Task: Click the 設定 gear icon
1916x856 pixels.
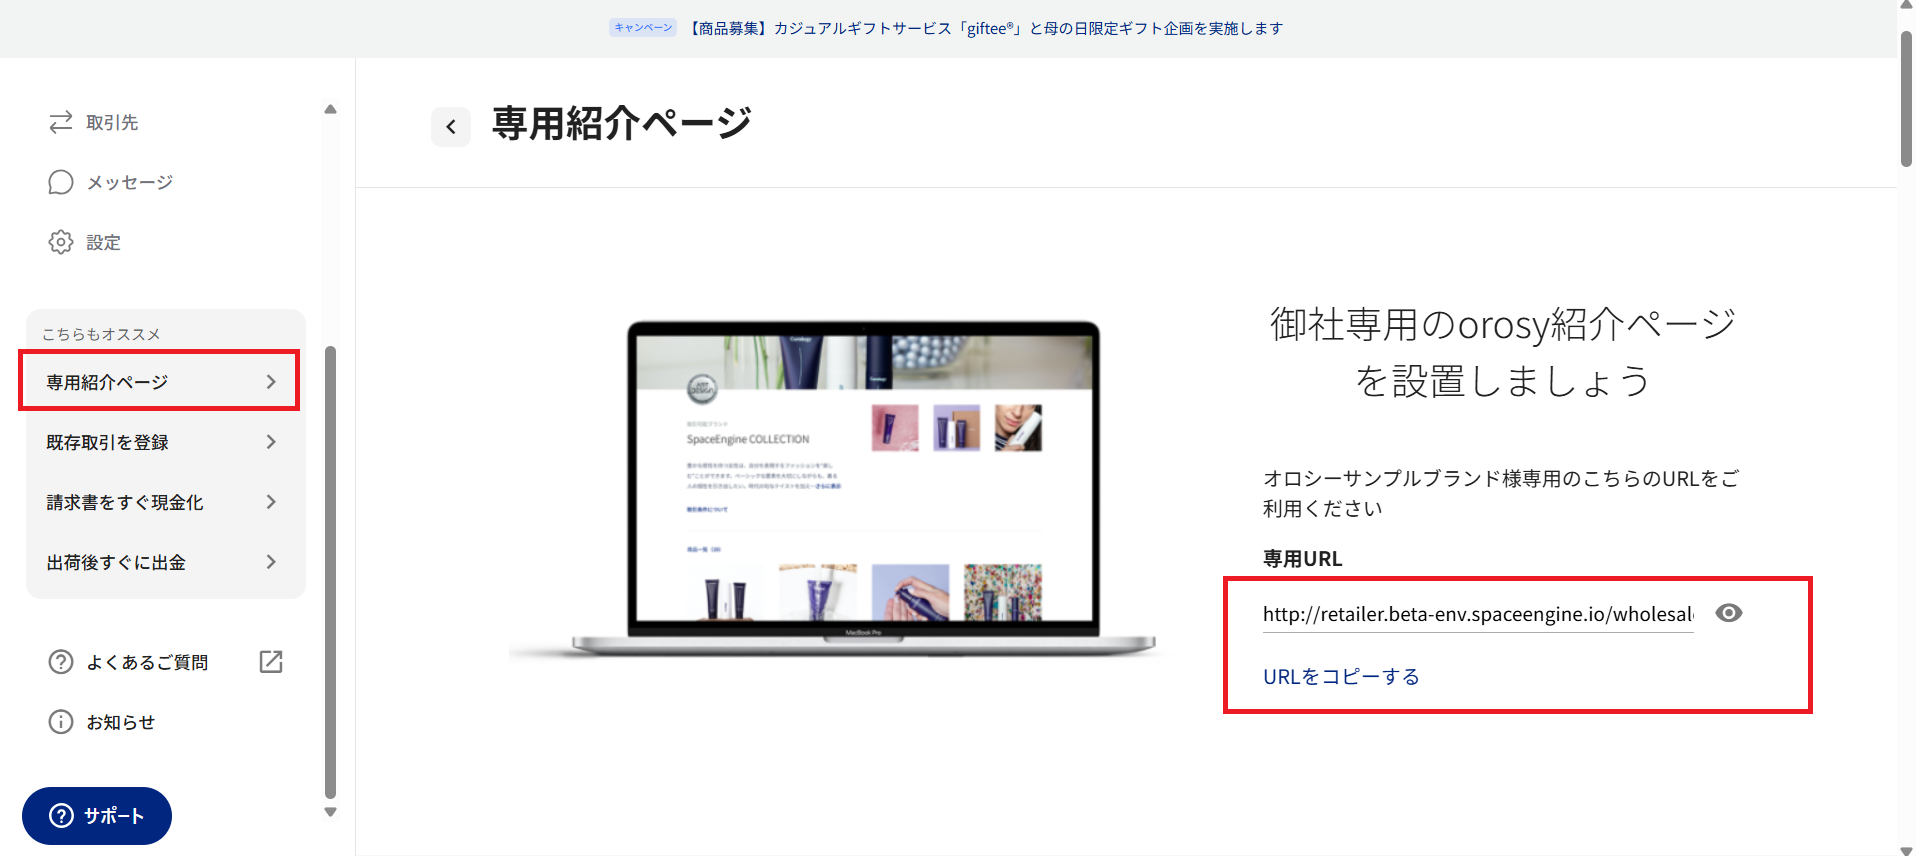Action: [61, 242]
